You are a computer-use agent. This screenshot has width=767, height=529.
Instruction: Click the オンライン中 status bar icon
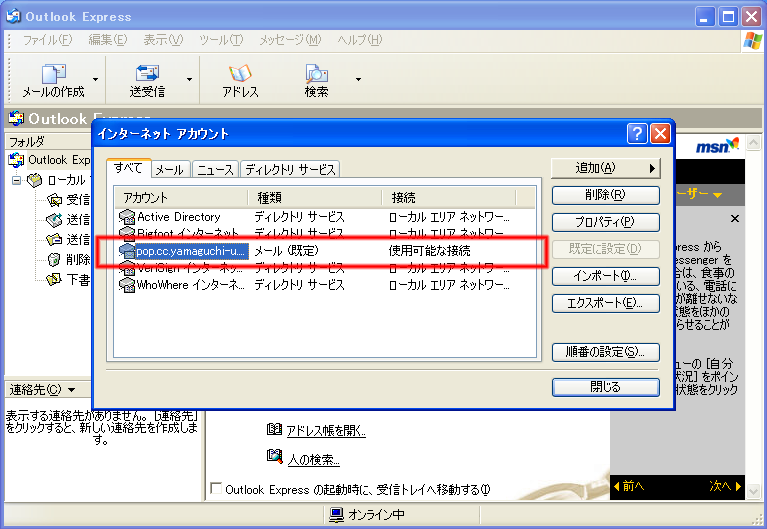[336, 515]
